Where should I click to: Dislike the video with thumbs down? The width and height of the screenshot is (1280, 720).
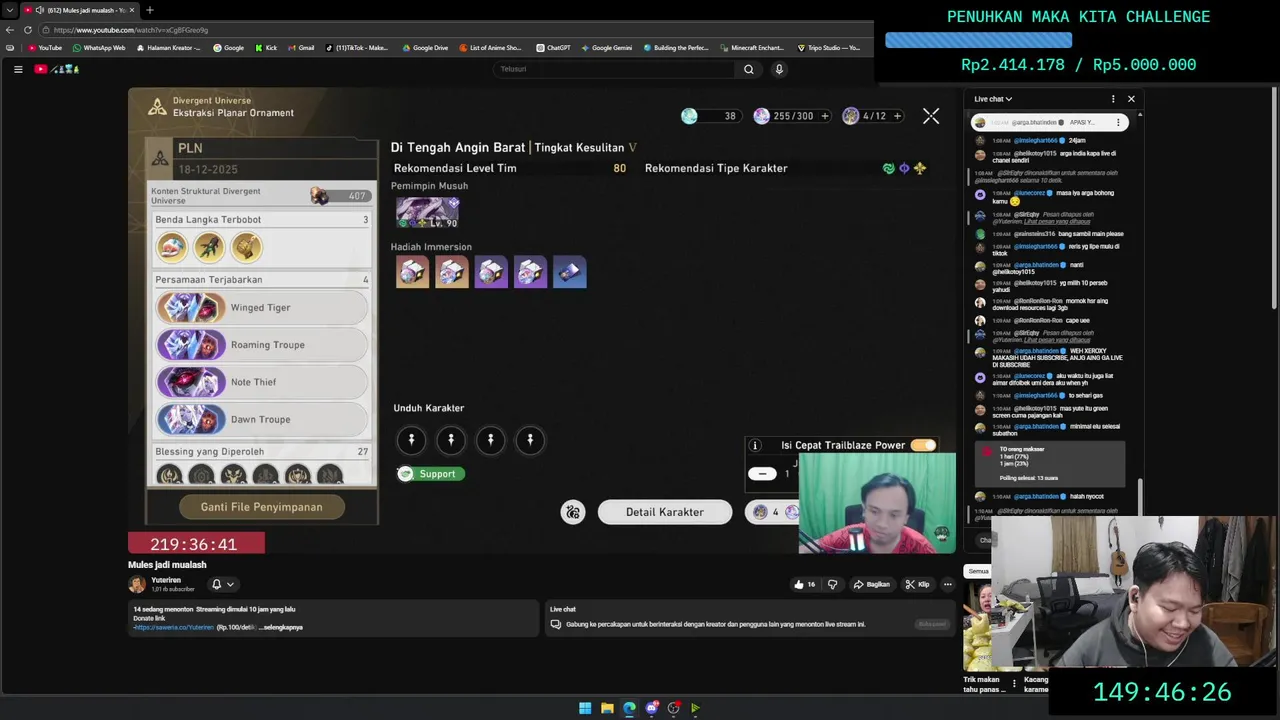click(832, 584)
